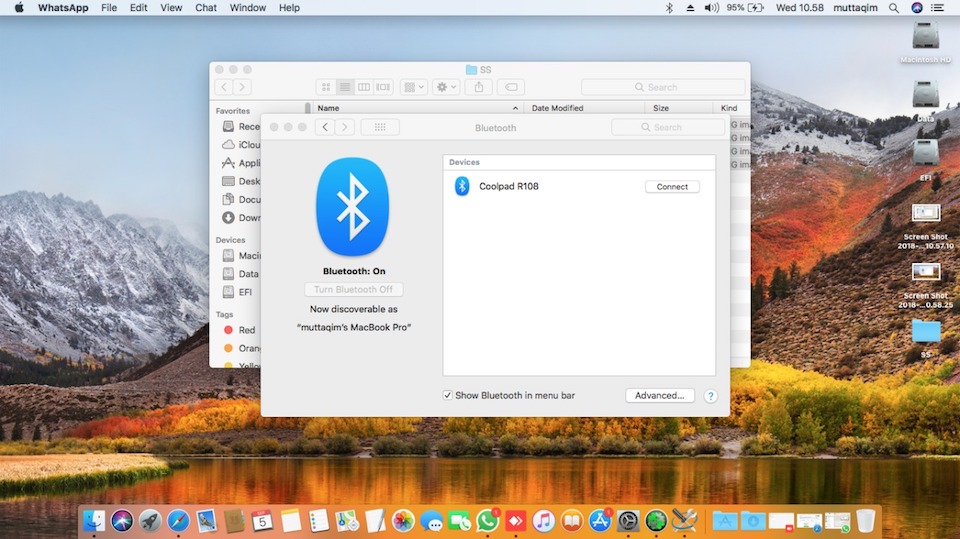
Task: Sort Finder list by the Size column
Action: (x=678, y=108)
